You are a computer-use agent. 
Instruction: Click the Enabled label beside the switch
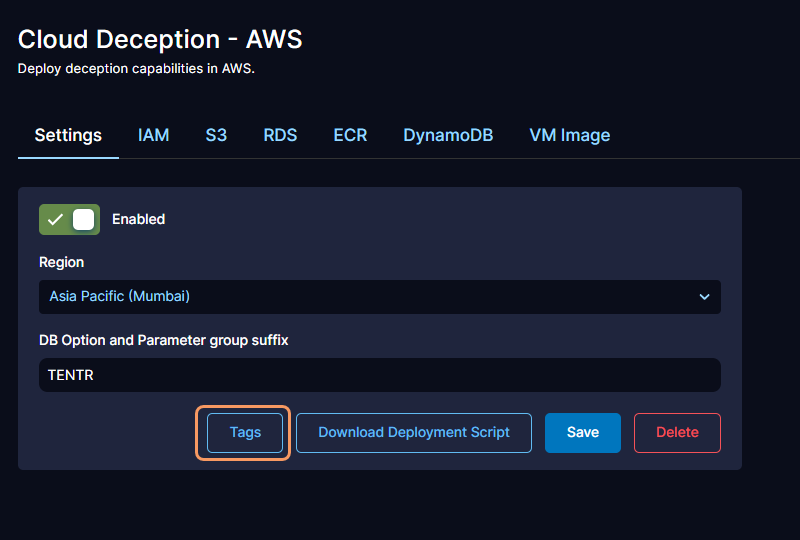tap(138, 219)
